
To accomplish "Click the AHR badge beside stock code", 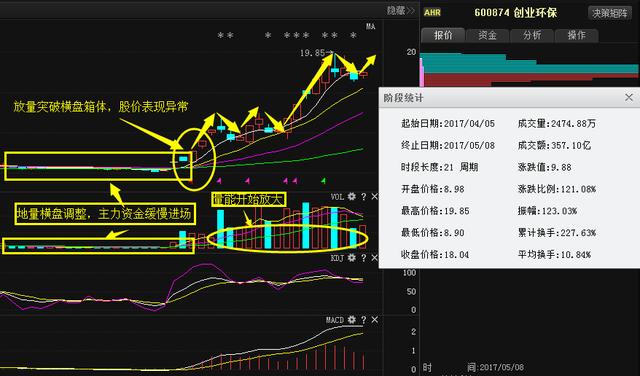I will click(x=432, y=13).
